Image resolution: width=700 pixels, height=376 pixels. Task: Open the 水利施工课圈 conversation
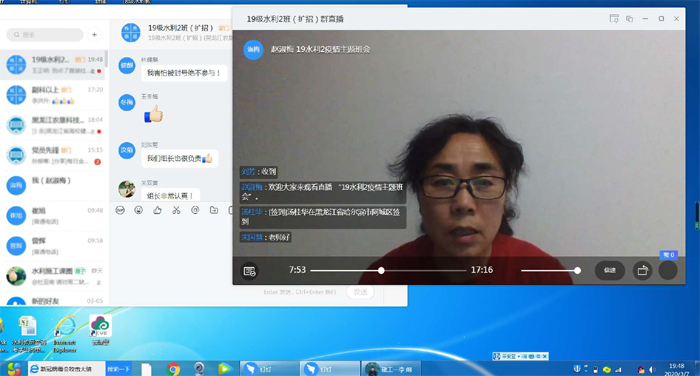(53, 276)
